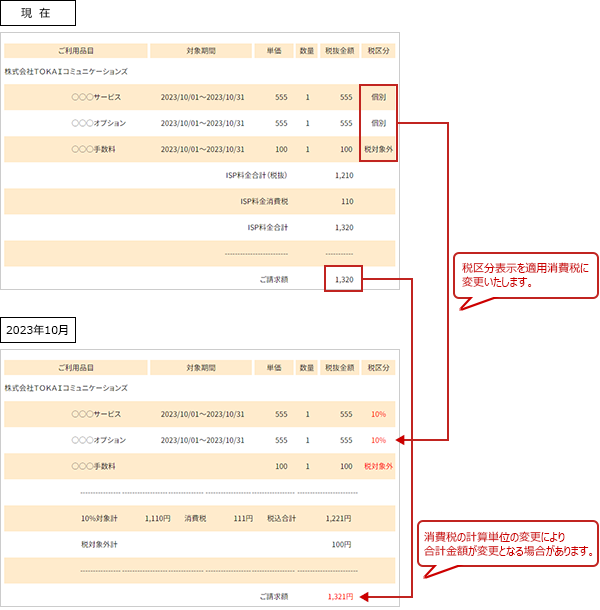The height and width of the screenshot is (610, 600).
Task: Select '数量' header in the 2023年10月 table
Action: [x=307, y=368]
